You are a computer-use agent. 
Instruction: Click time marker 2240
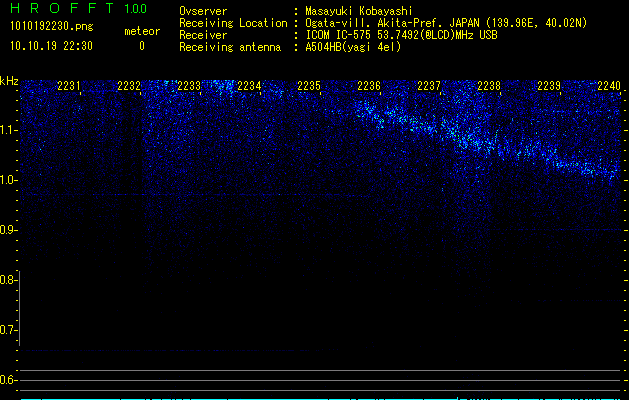(609, 85)
